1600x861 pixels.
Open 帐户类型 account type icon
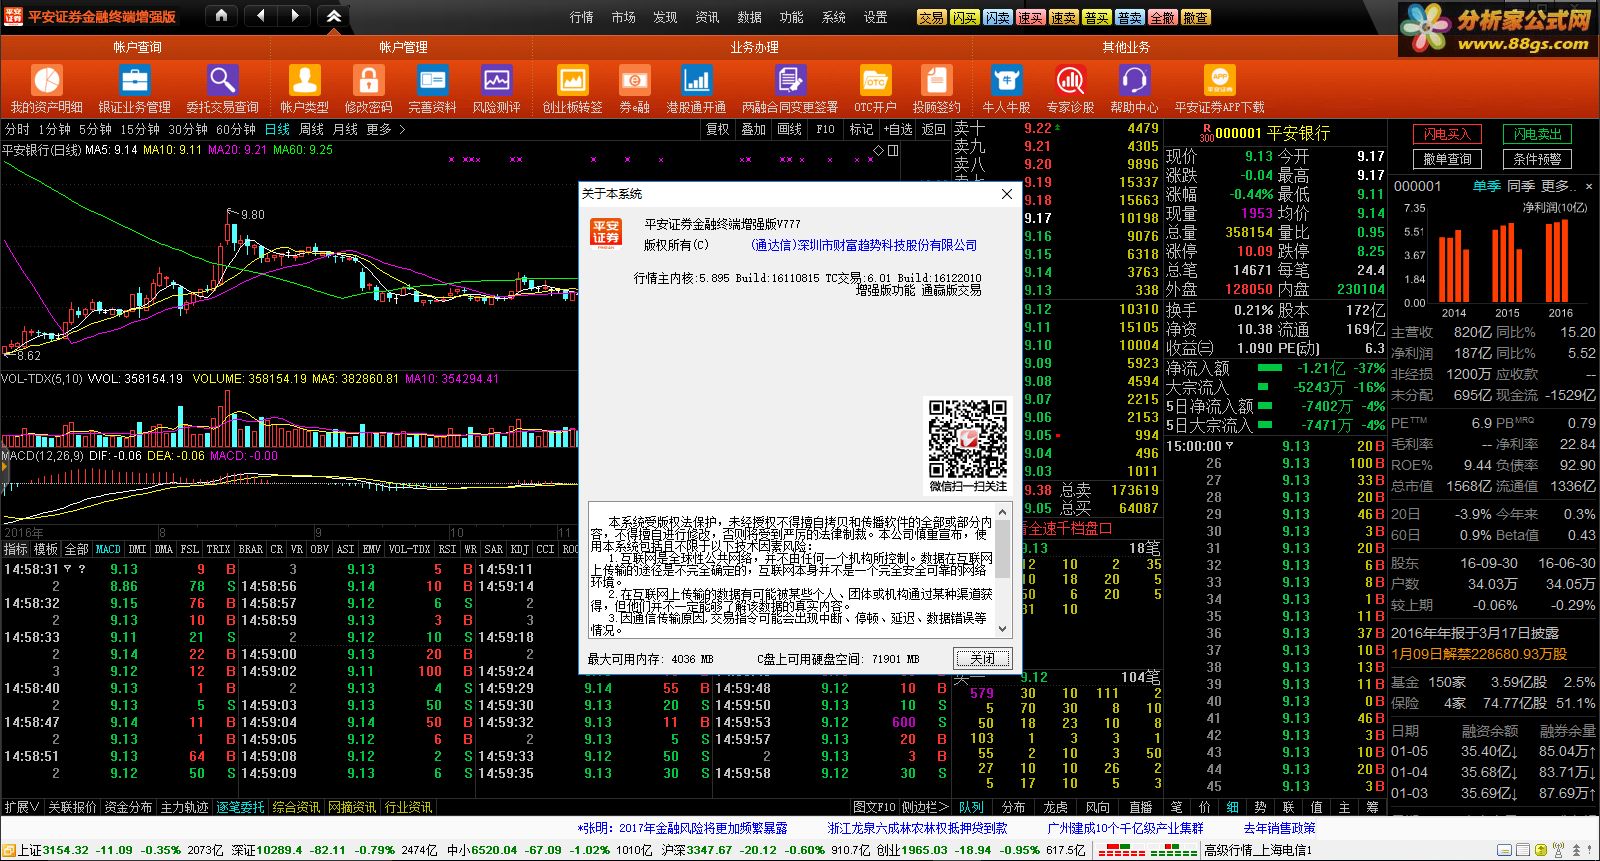click(x=304, y=80)
